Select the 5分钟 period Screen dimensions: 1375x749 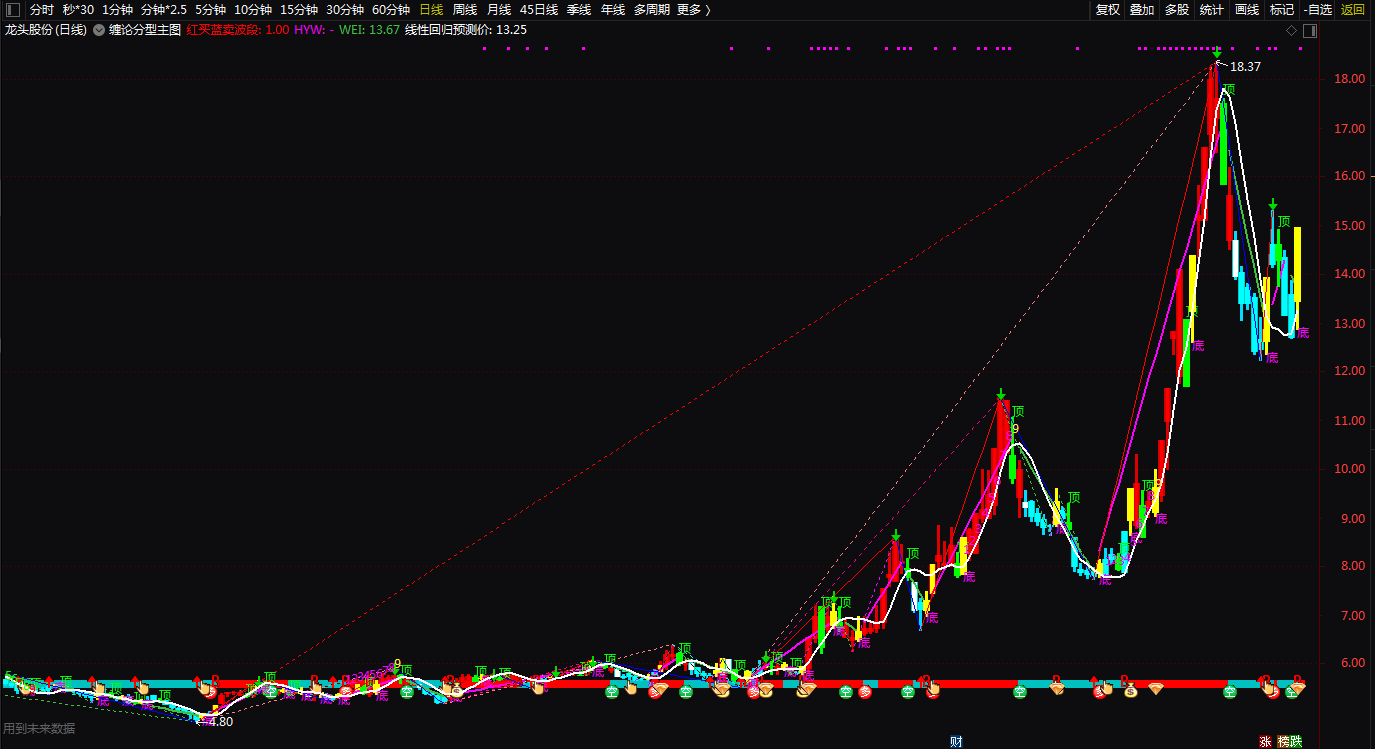pos(210,10)
